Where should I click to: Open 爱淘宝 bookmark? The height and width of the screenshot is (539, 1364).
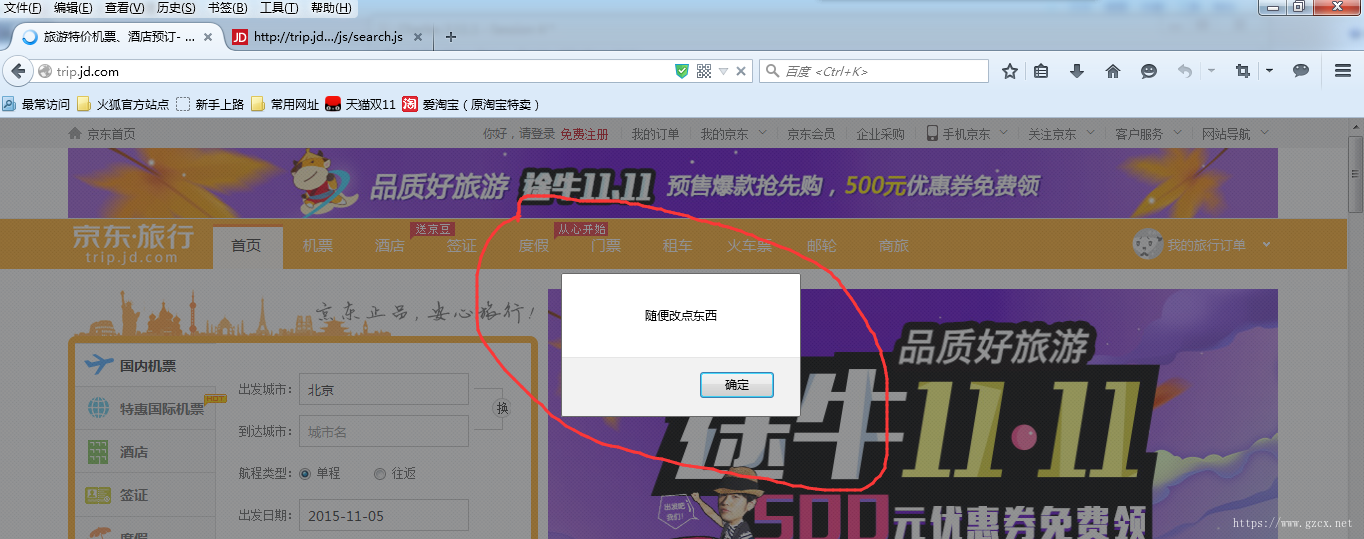point(471,104)
